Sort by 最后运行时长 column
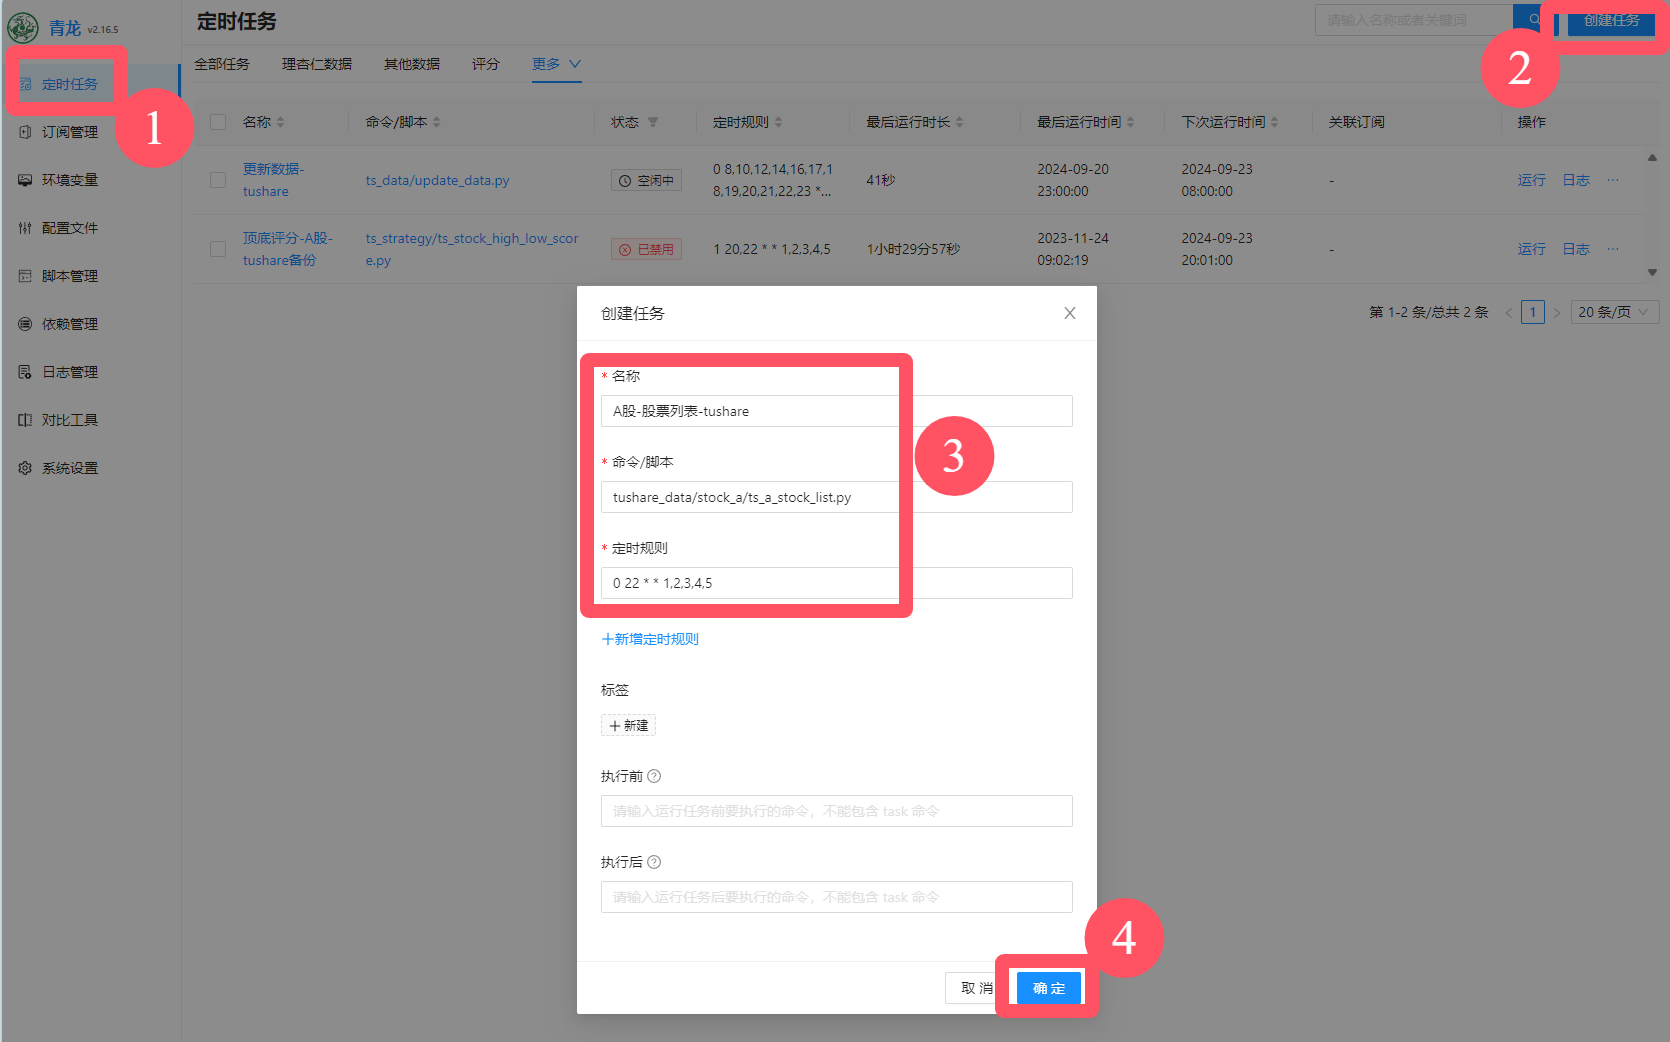Viewport: 1670px width, 1042px height. (x=960, y=122)
